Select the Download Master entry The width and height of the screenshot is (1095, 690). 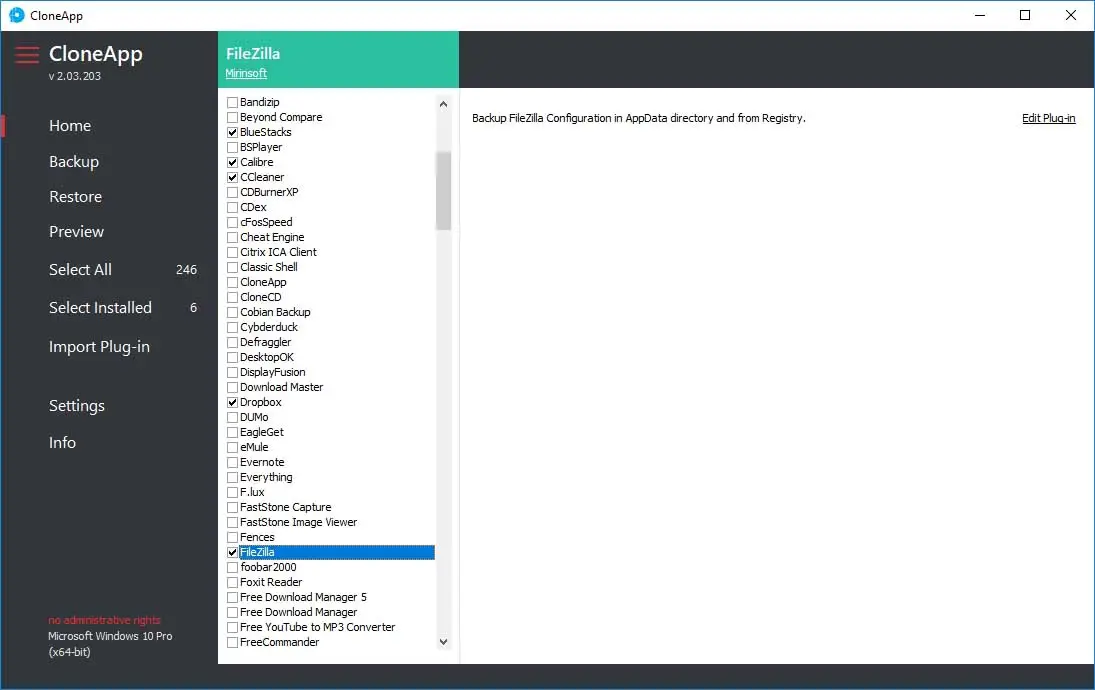click(281, 388)
